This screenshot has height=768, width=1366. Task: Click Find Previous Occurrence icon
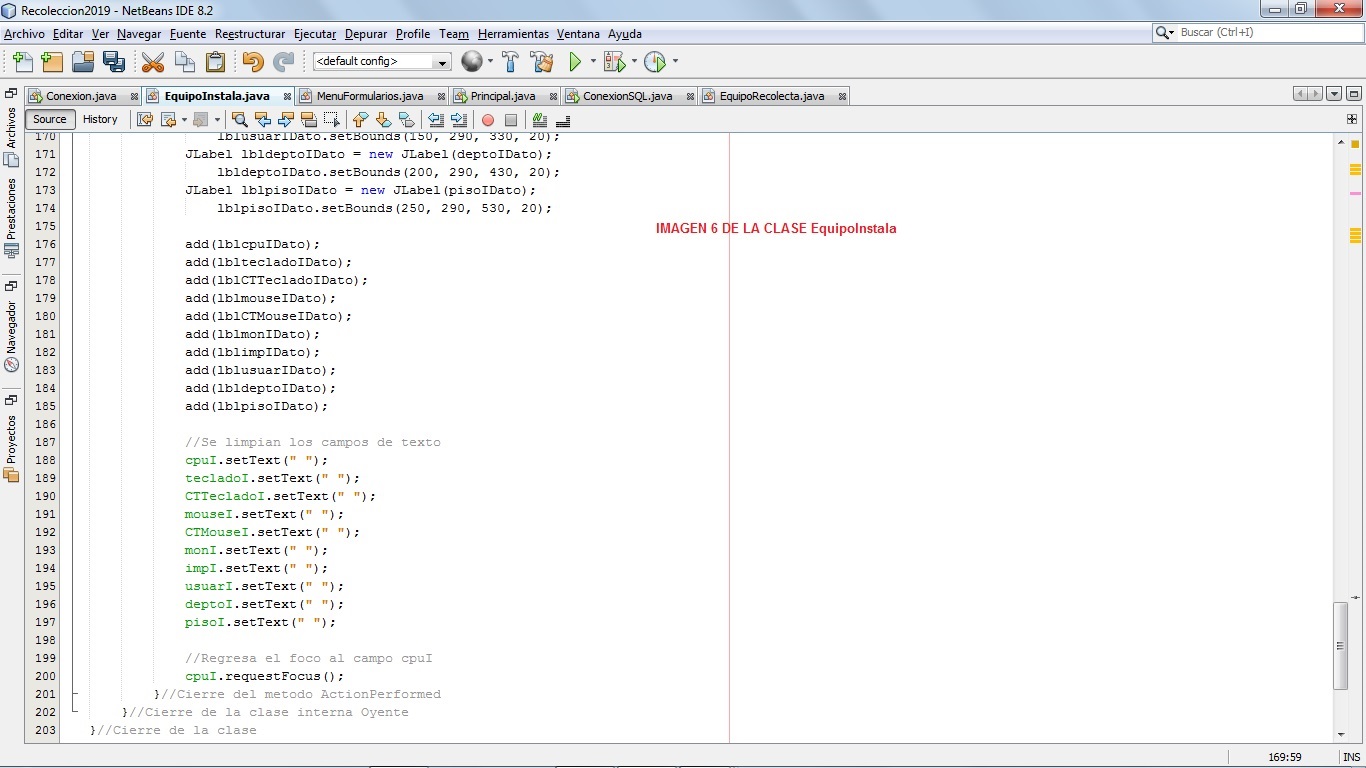(263, 120)
